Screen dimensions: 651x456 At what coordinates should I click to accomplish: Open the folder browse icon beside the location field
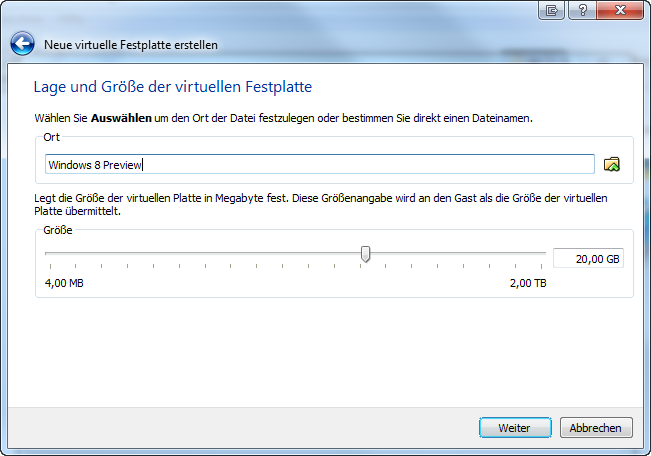613,164
